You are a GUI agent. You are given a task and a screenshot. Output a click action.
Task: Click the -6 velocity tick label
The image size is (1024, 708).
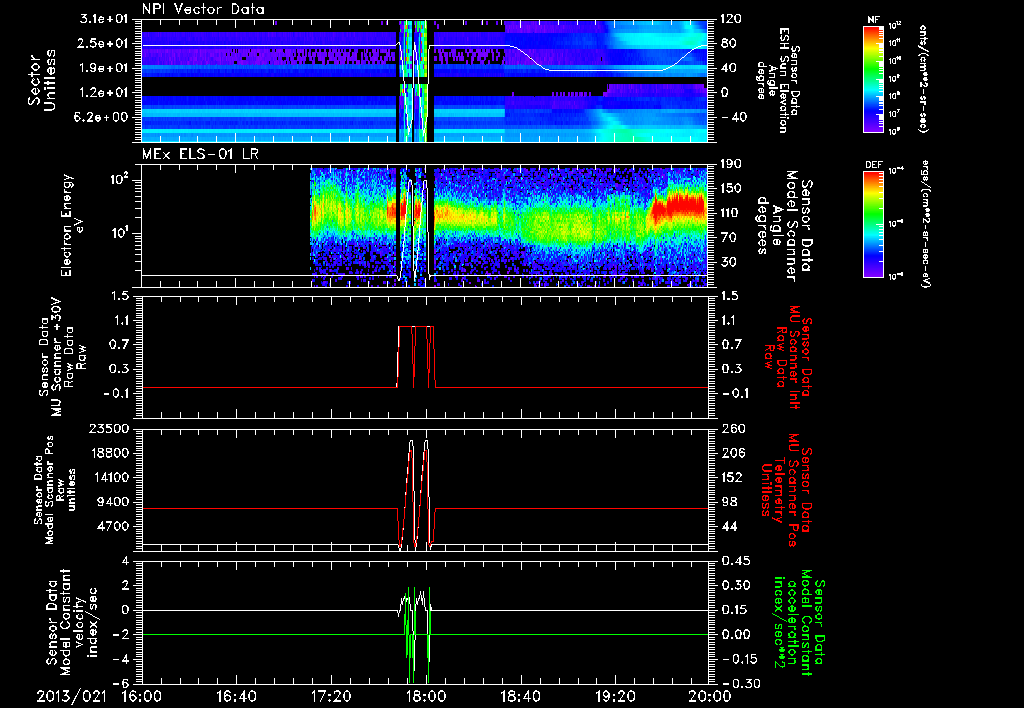click(121, 684)
